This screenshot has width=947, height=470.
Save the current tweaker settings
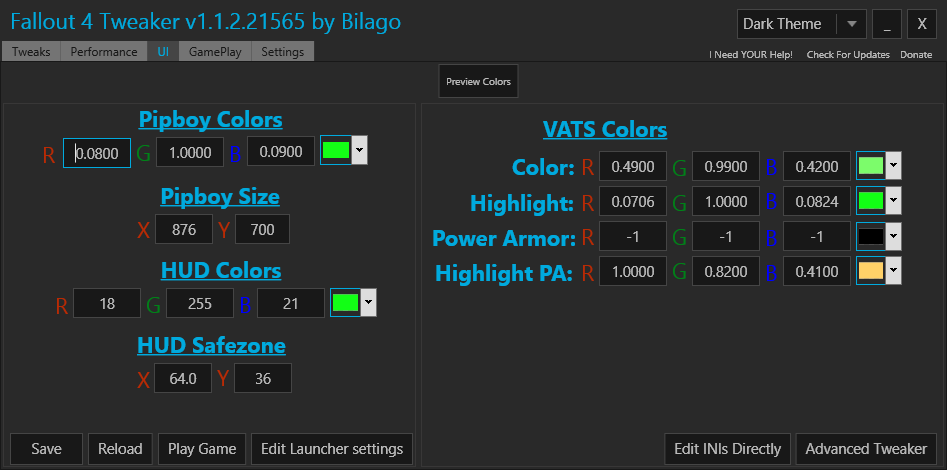click(46, 449)
